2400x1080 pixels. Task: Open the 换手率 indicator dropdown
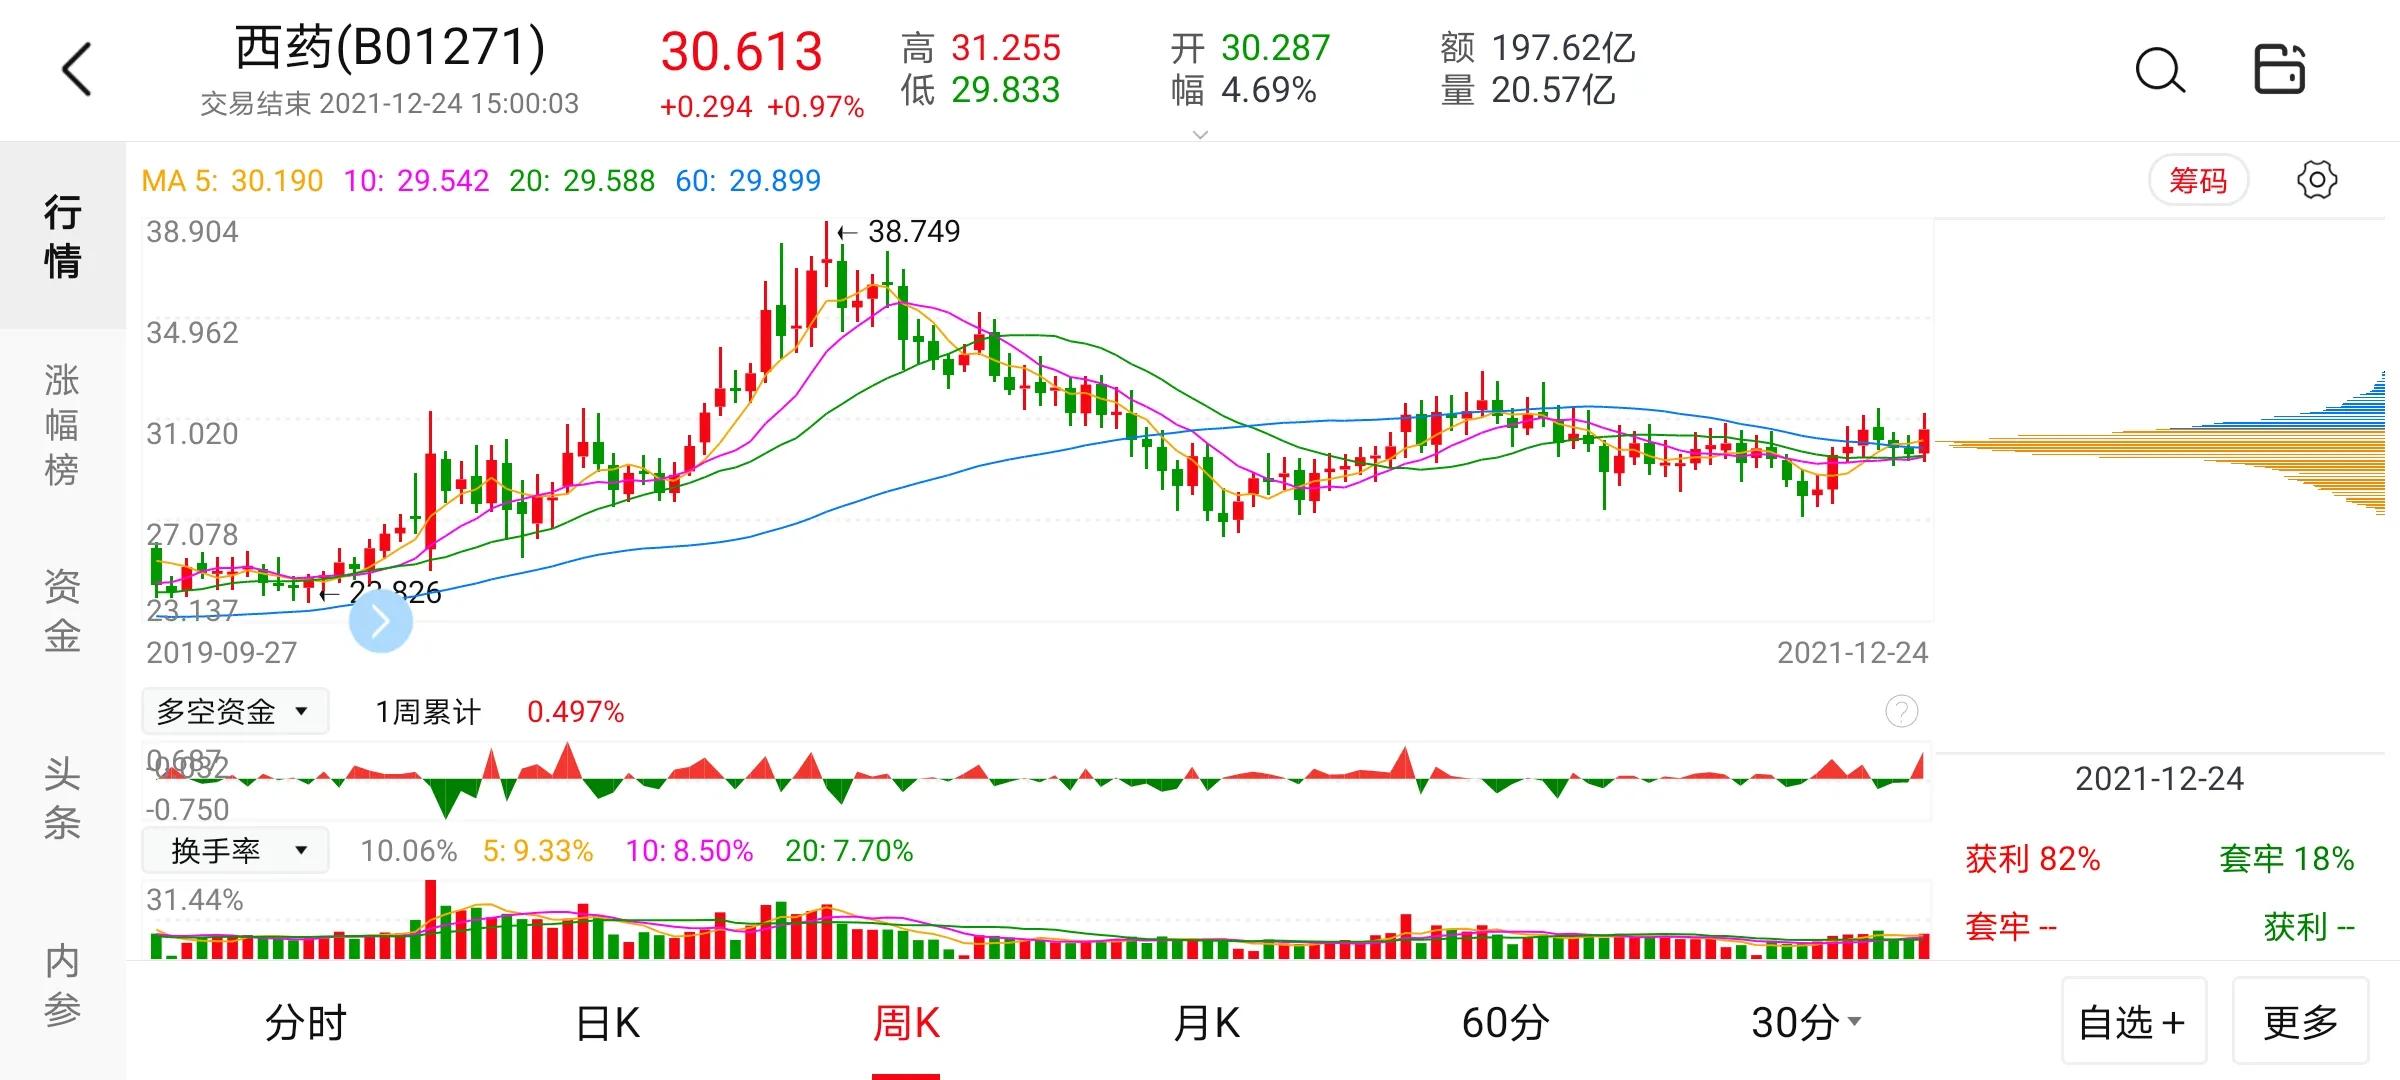(x=235, y=851)
